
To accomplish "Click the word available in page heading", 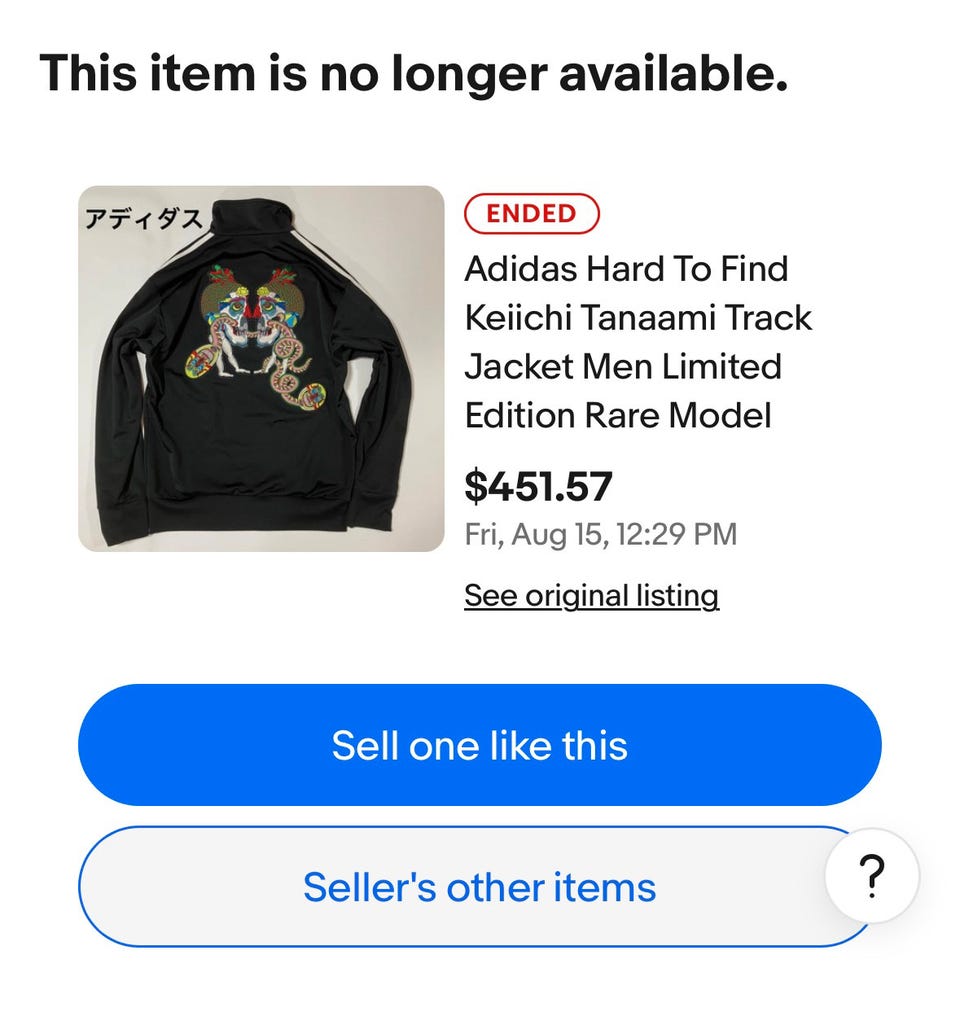I will pos(672,73).
